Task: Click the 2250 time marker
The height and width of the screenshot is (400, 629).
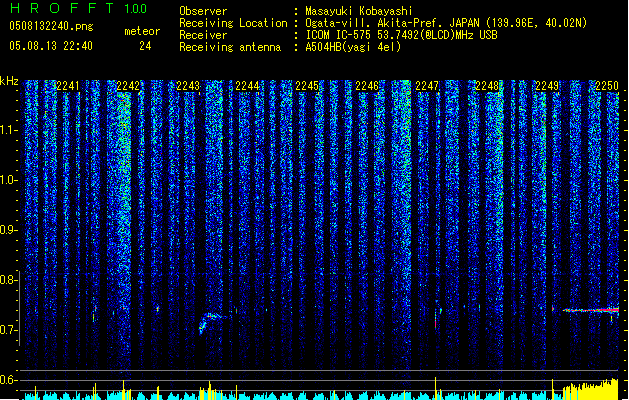Action: 607,86
